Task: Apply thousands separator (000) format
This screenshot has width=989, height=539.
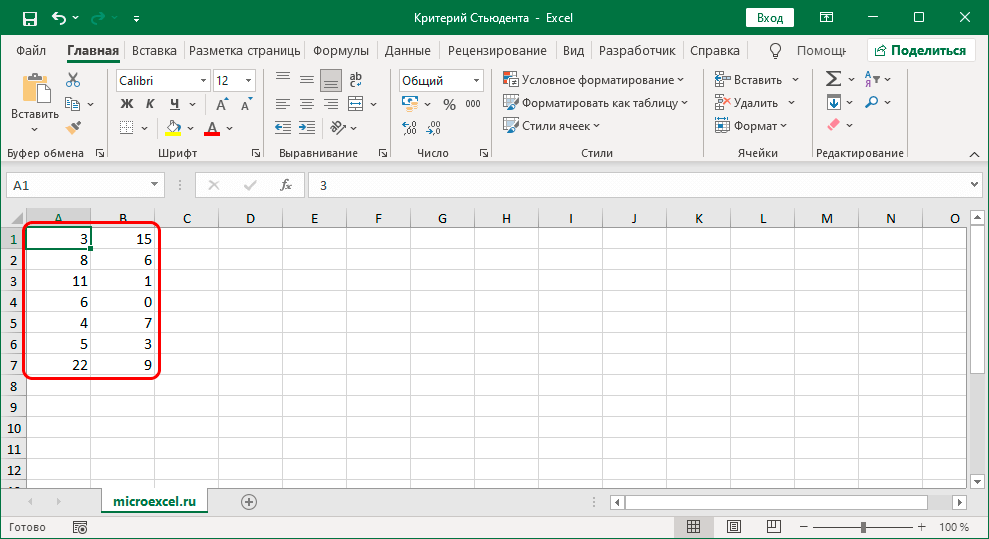Action: pos(473,104)
